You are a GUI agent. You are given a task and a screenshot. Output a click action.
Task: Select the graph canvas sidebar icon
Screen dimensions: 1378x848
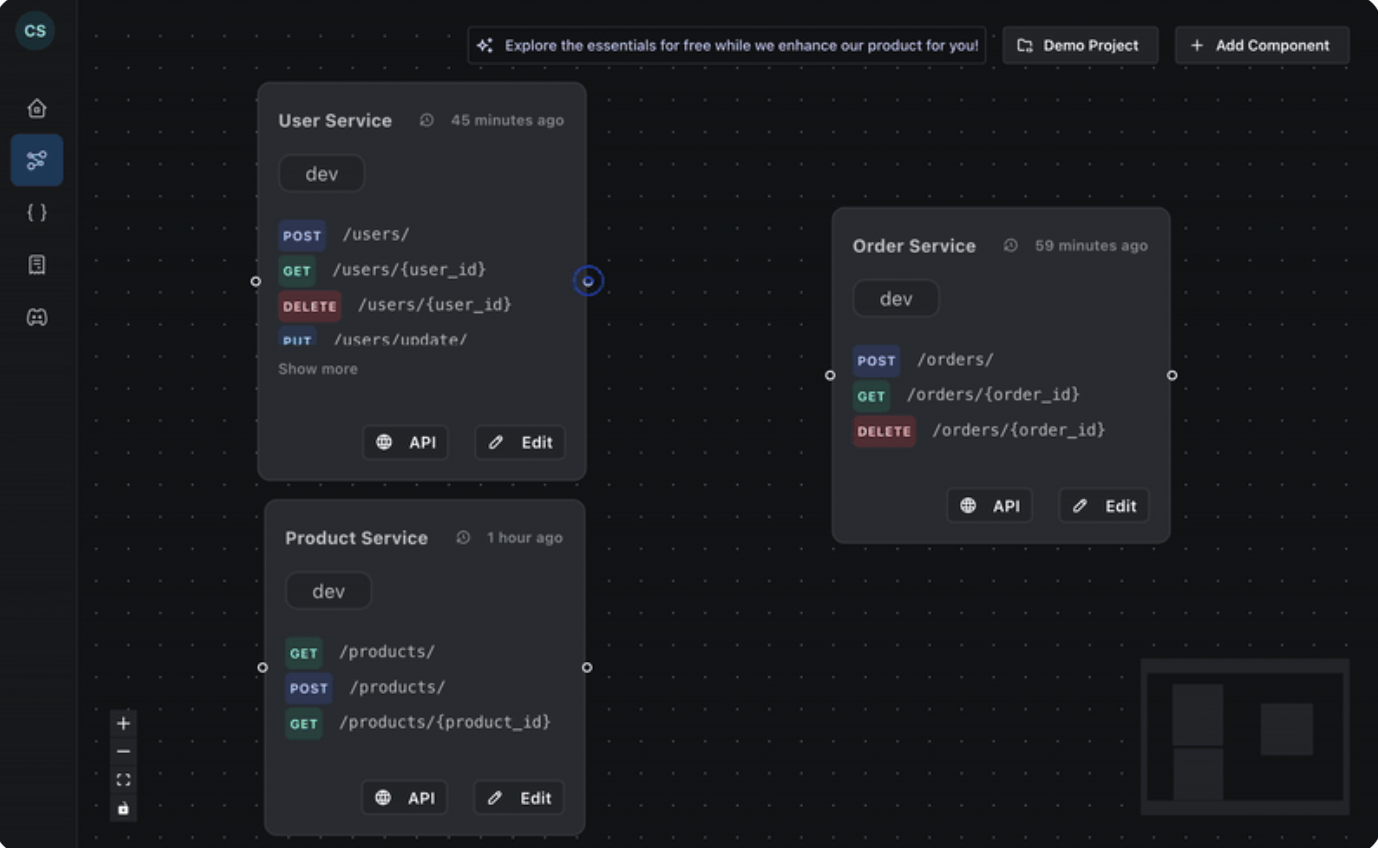[x=37, y=160]
